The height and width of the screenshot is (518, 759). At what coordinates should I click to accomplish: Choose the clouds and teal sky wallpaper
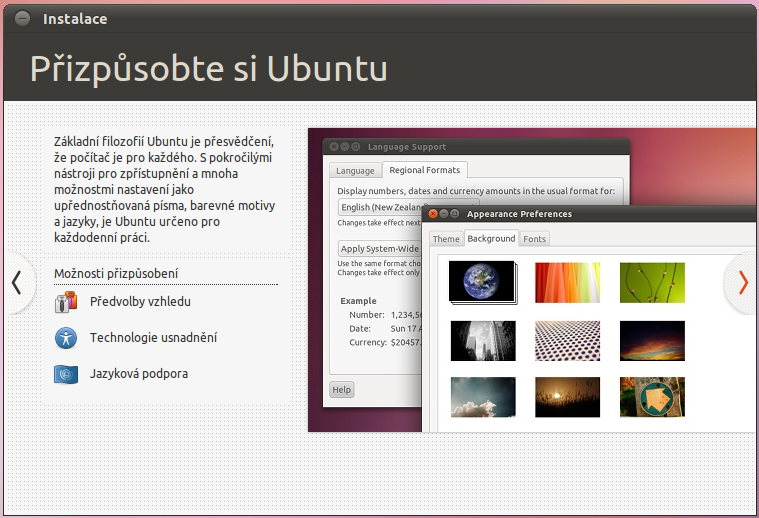point(483,397)
